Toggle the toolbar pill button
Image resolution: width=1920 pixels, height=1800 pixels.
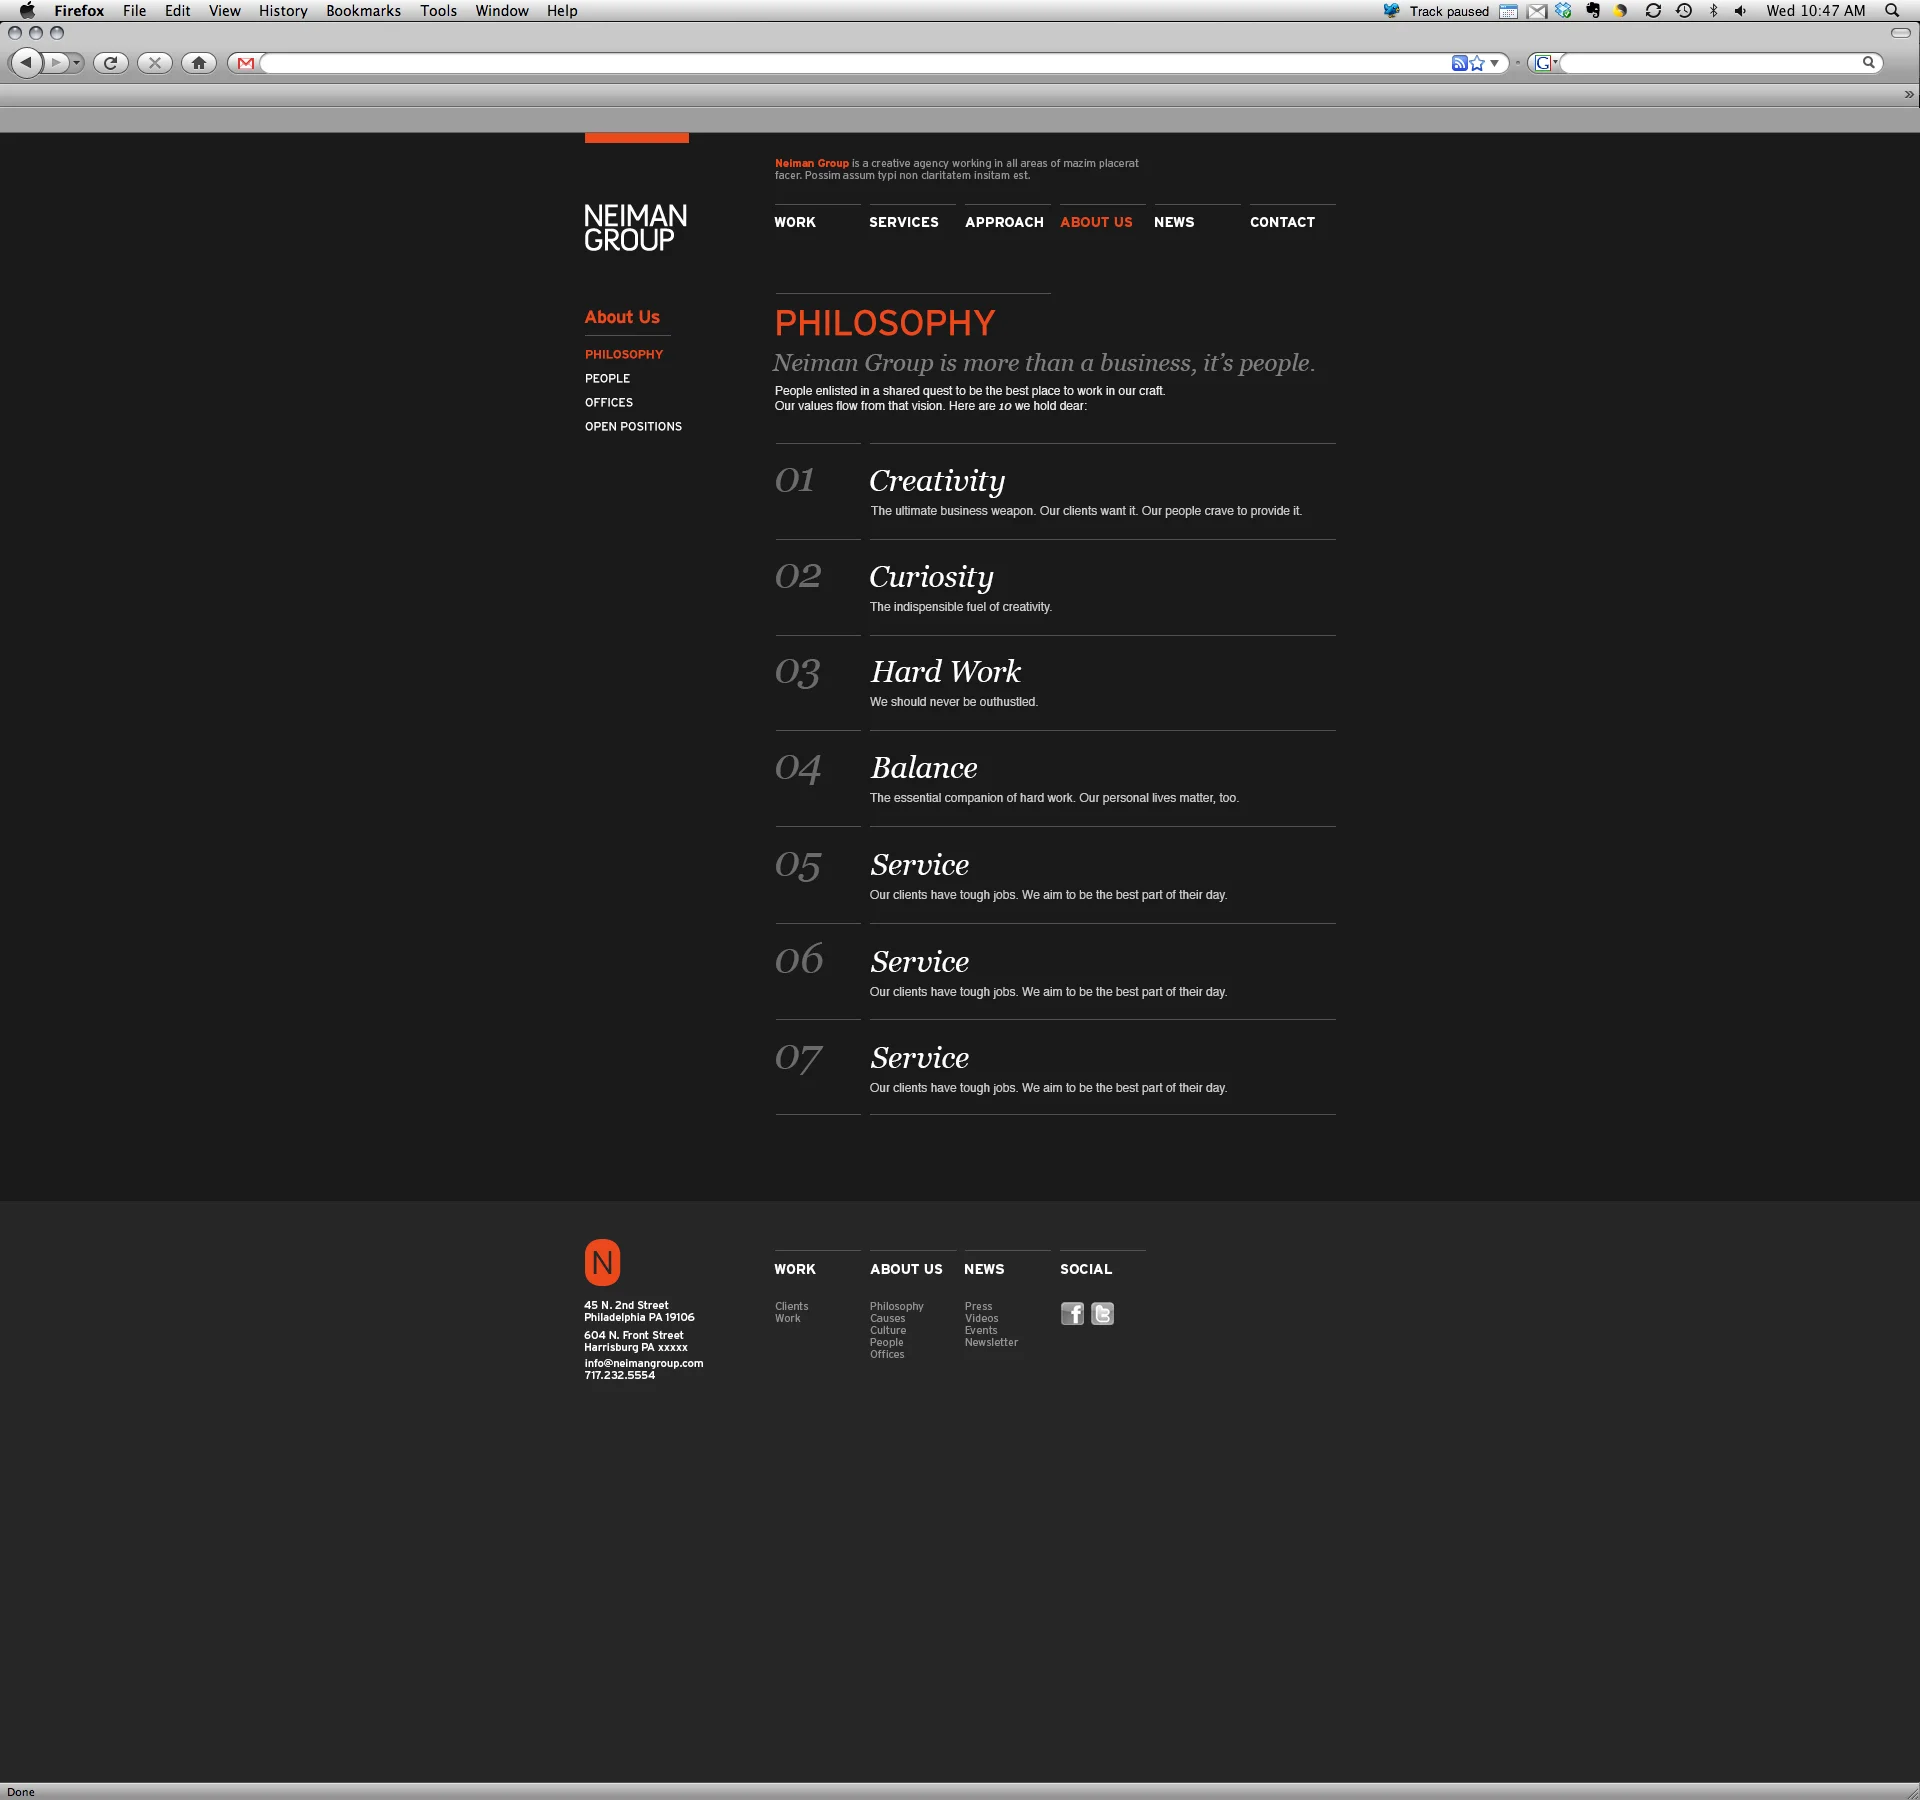click(1900, 33)
